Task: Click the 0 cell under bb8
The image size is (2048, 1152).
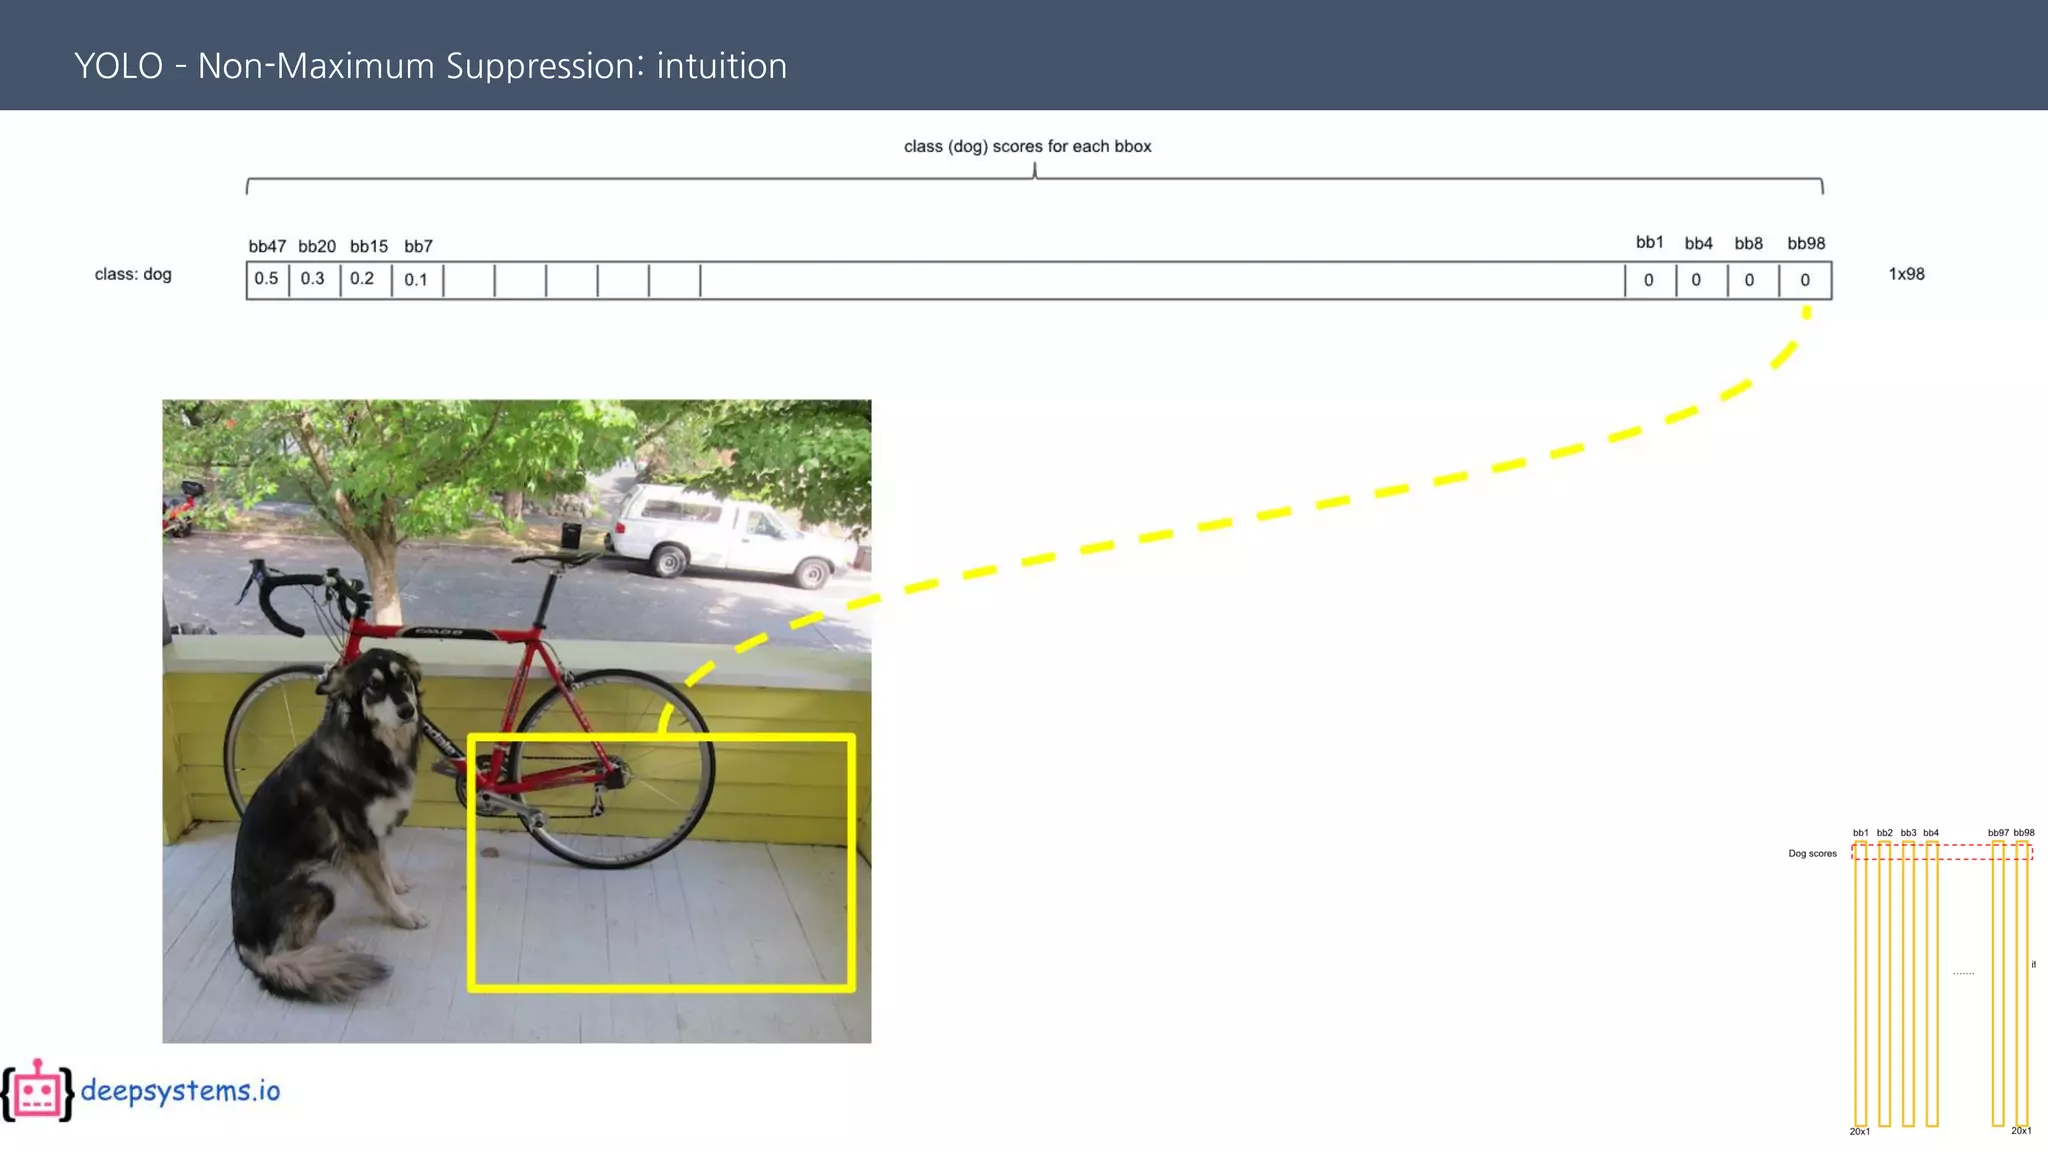Action: 1750,281
